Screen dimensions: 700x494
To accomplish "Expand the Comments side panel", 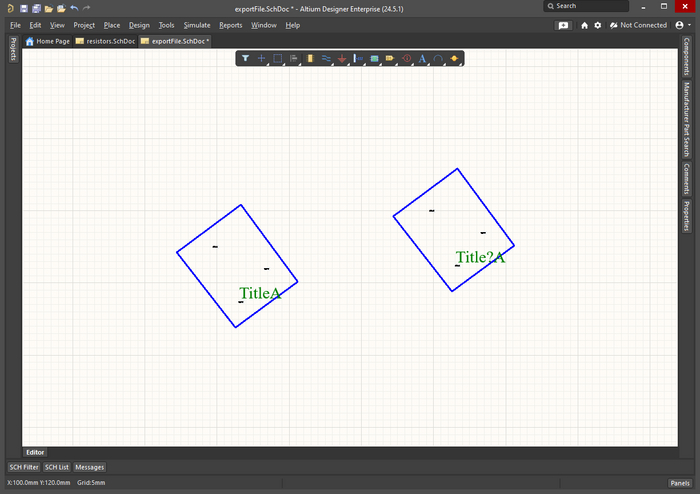I will tap(687, 179).
